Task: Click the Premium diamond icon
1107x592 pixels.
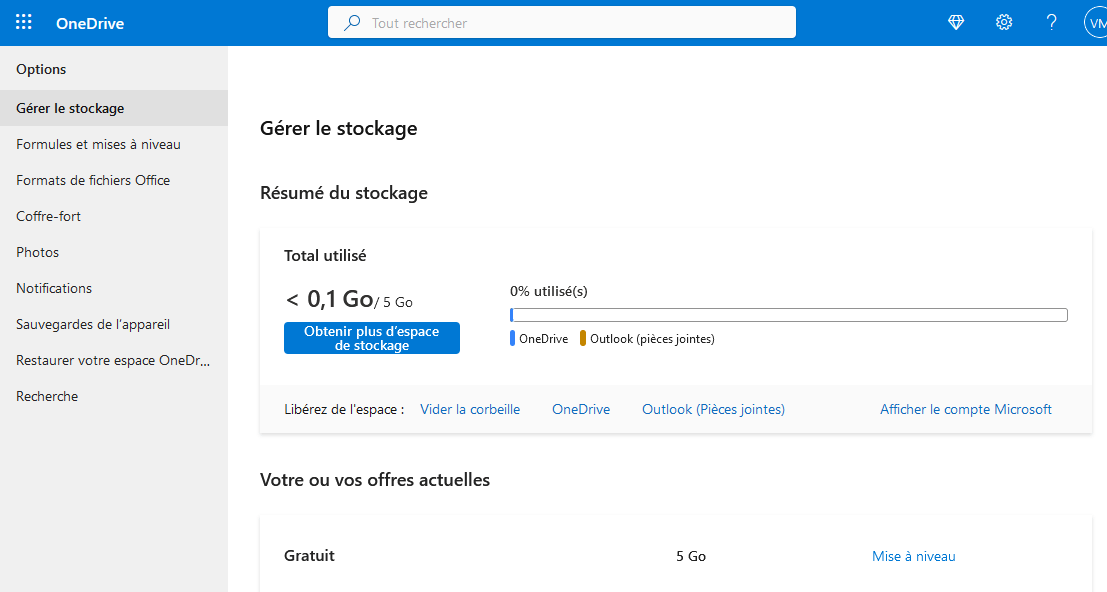Action: (956, 23)
